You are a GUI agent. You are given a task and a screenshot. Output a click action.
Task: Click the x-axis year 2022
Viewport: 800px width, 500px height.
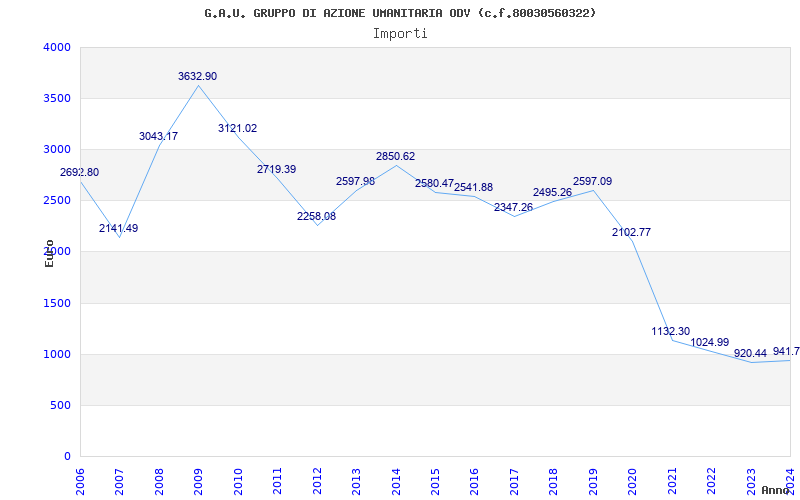[x=711, y=481]
